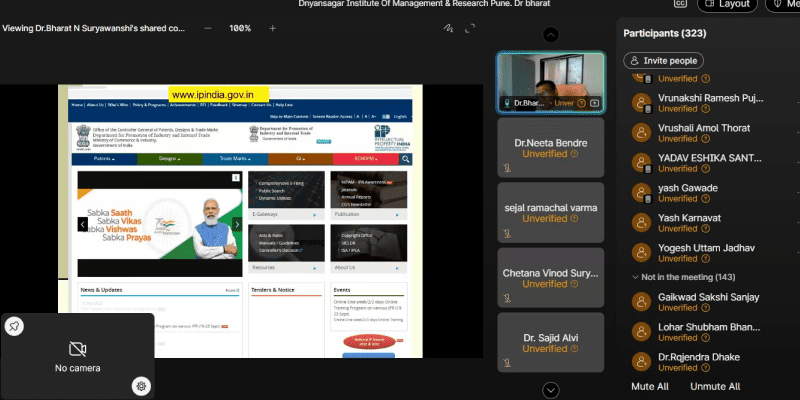Click News & Updates heading
Image resolution: width=800 pixels, height=400 pixels.
(101, 290)
